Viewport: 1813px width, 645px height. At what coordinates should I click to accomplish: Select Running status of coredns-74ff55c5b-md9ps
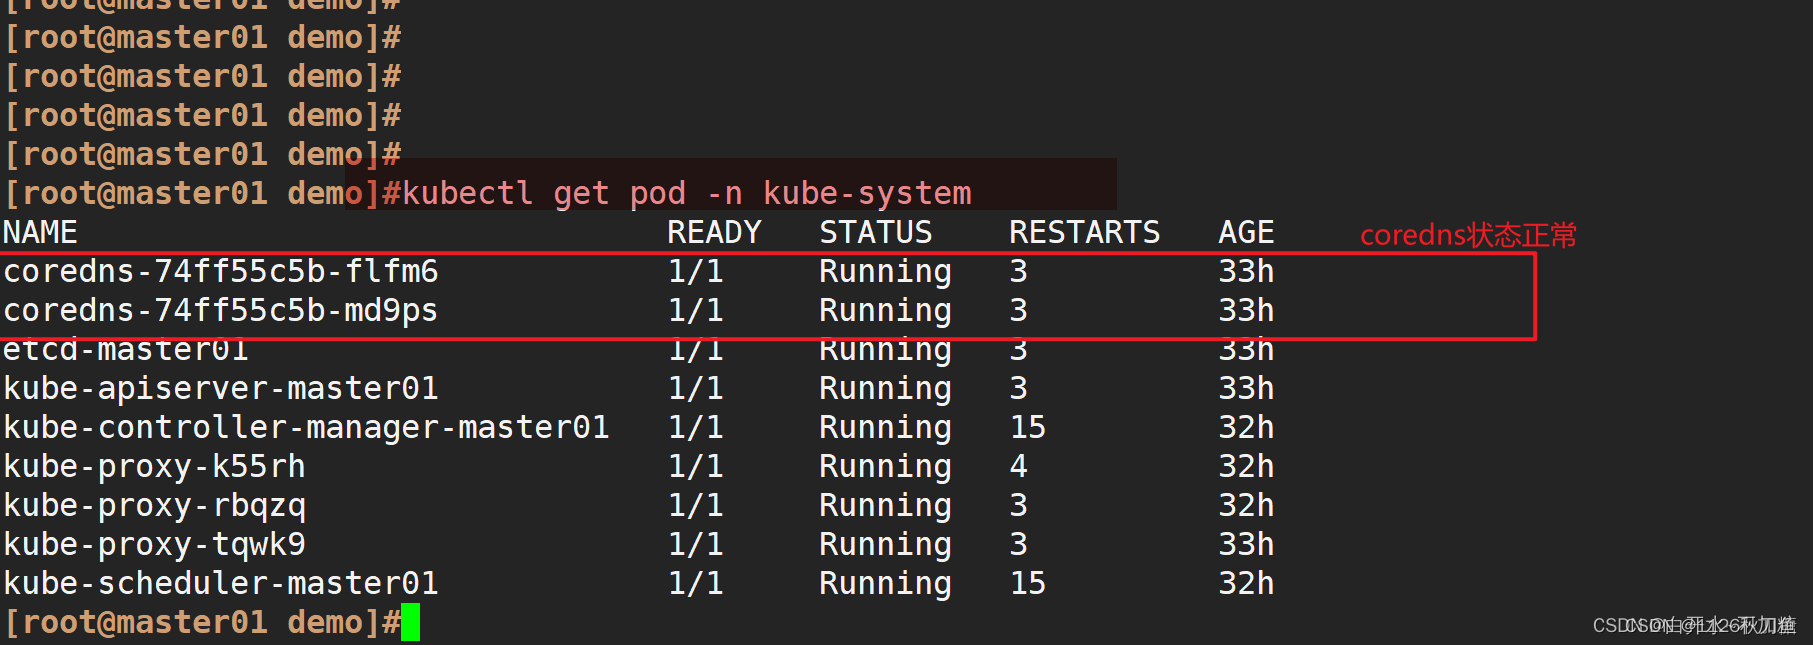click(885, 311)
